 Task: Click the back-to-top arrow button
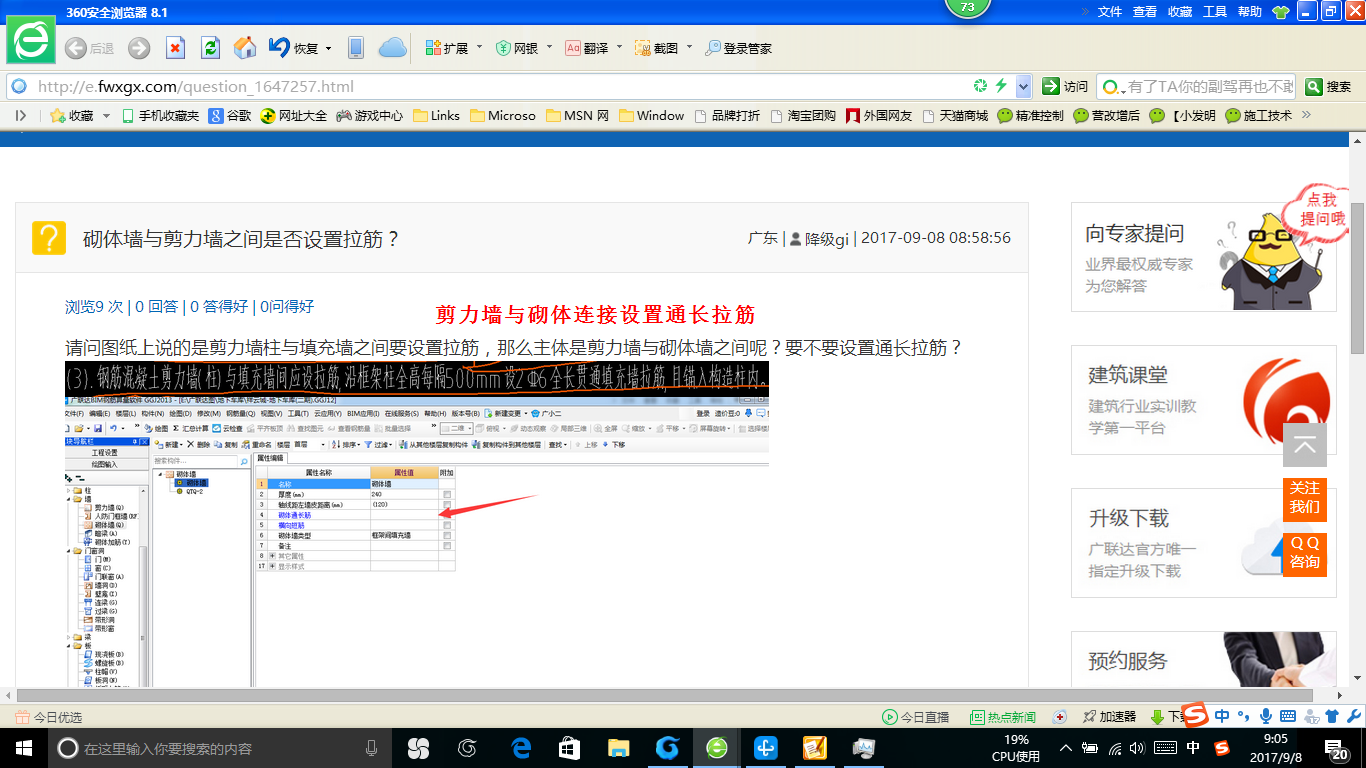coord(1305,445)
